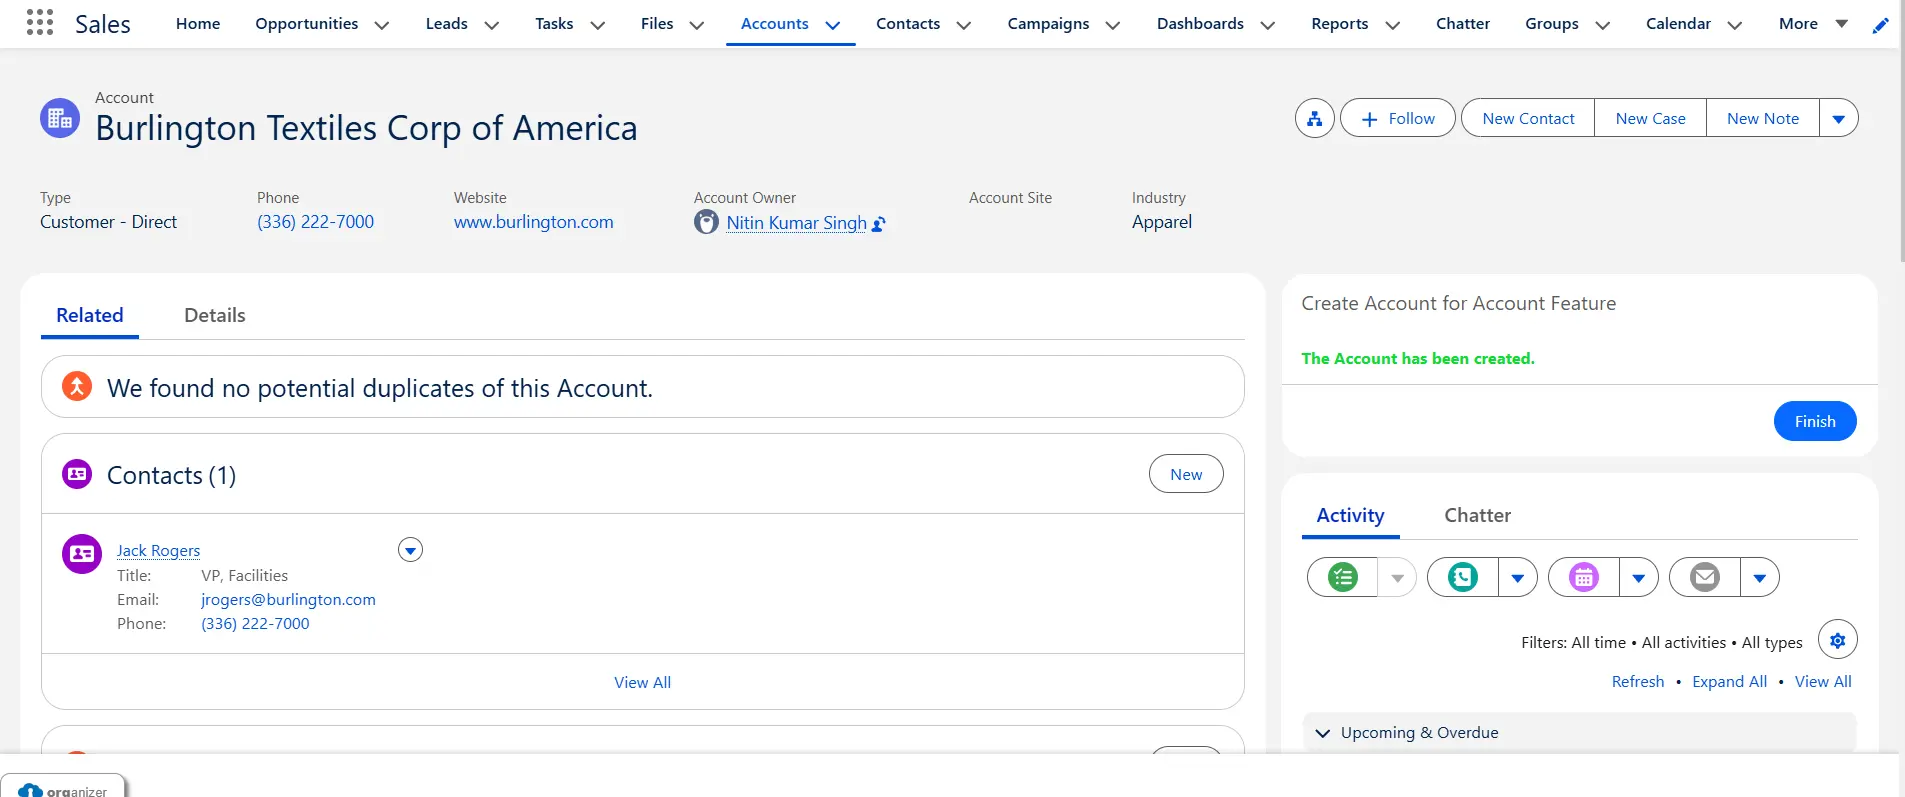The image size is (1905, 797).
Task: Open New Event dropdown arrow
Action: tap(1638, 577)
